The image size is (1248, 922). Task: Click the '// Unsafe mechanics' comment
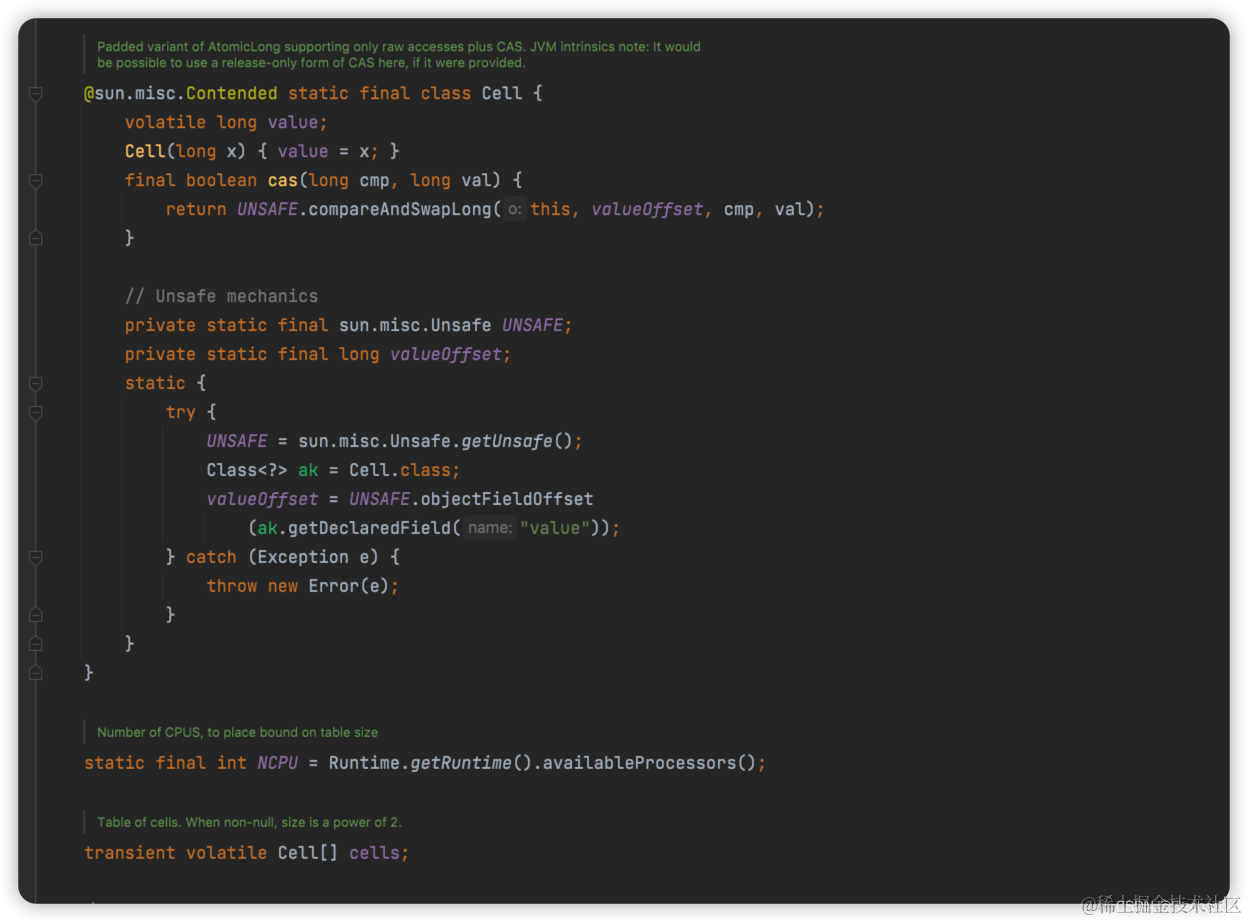(221, 296)
